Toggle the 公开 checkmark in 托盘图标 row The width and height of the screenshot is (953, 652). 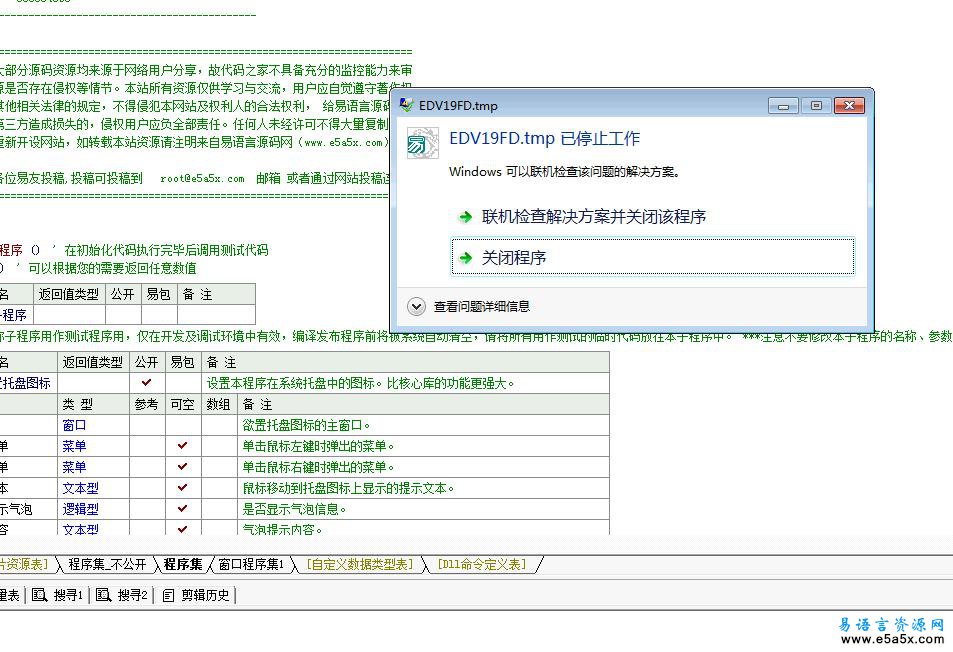[x=146, y=383]
